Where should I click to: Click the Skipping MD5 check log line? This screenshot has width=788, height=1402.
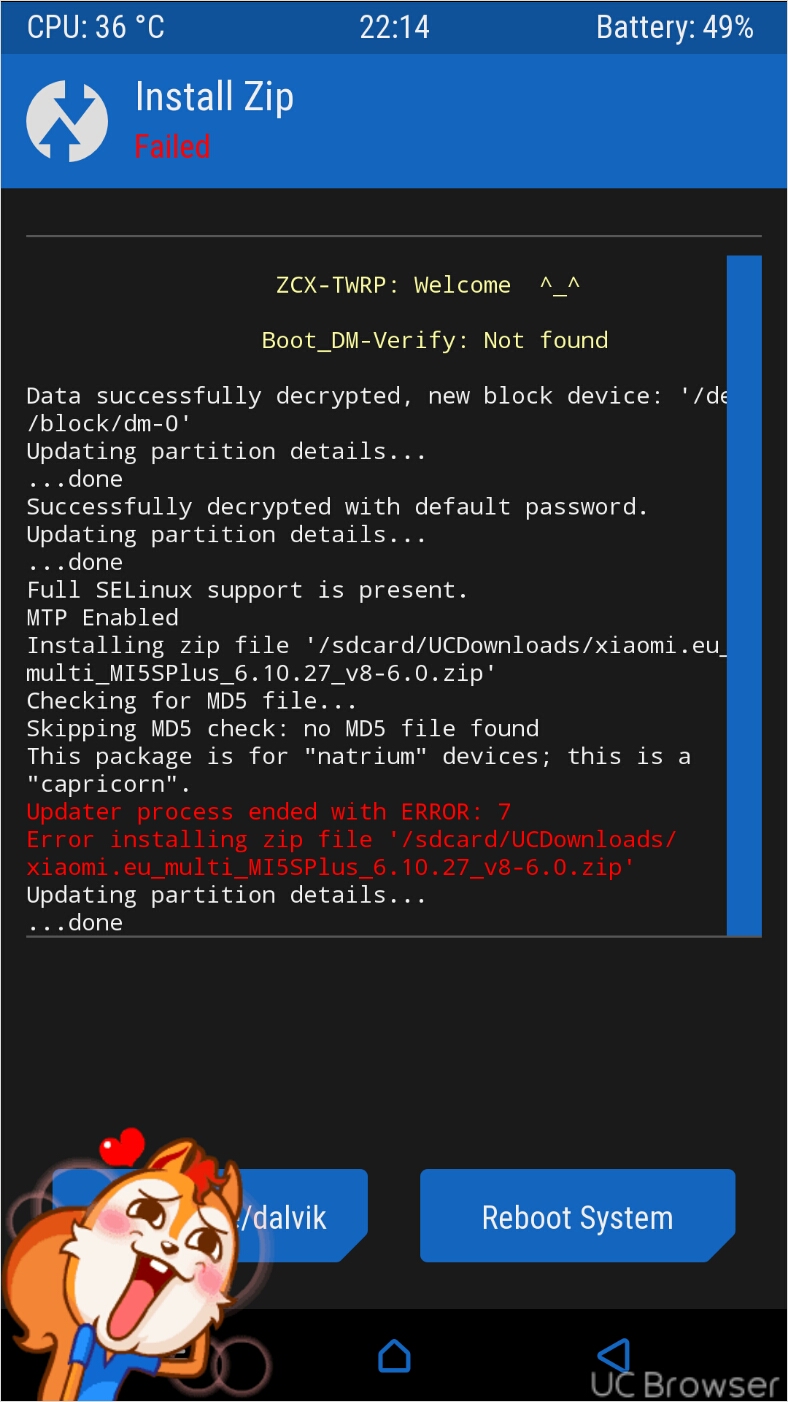point(283,728)
